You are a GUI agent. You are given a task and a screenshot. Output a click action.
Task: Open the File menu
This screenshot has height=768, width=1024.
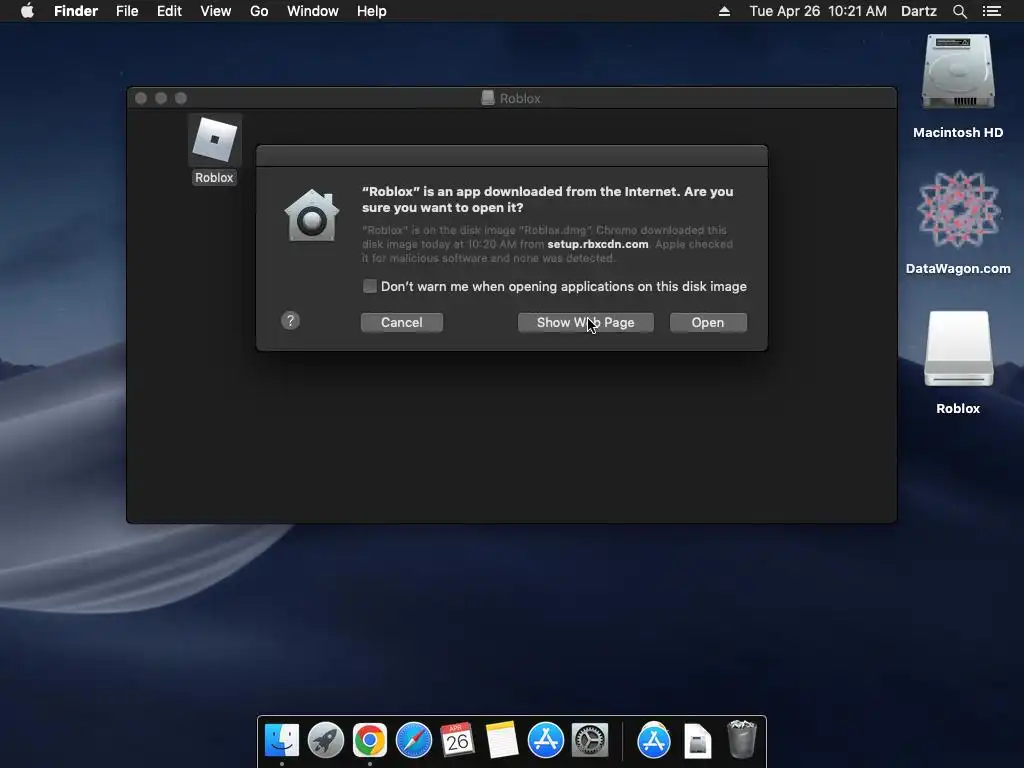[127, 11]
